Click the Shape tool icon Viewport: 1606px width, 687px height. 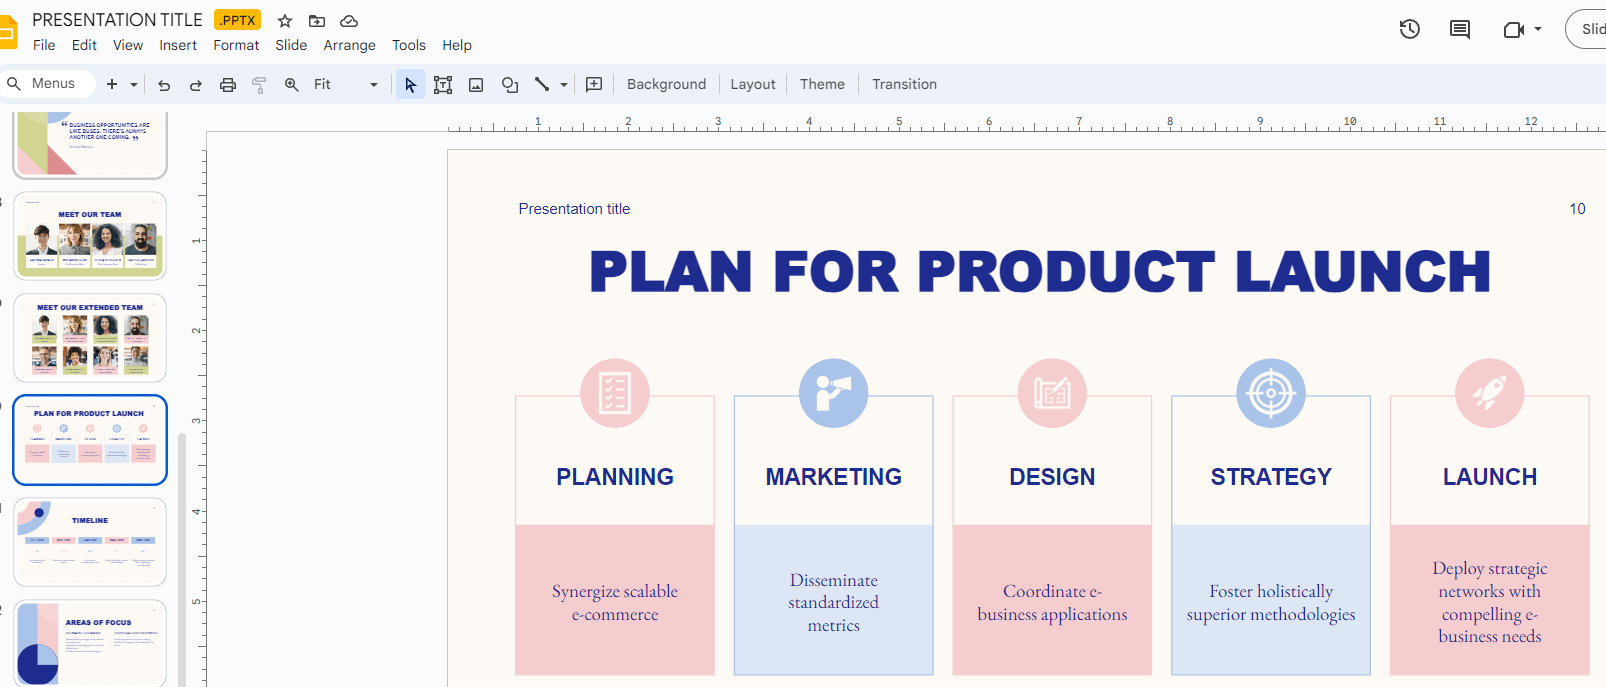[x=510, y=85]
